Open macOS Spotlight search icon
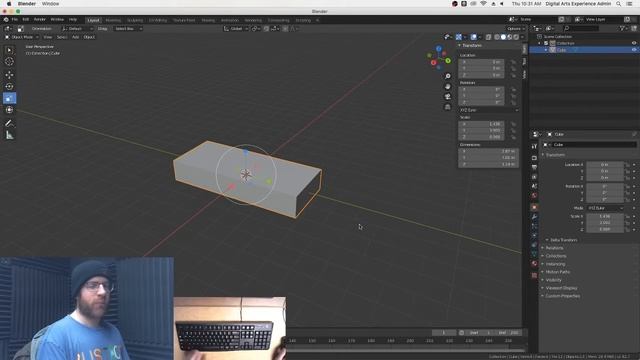The image size is (640, 360). pyautogui.click(x=619, y=4)
